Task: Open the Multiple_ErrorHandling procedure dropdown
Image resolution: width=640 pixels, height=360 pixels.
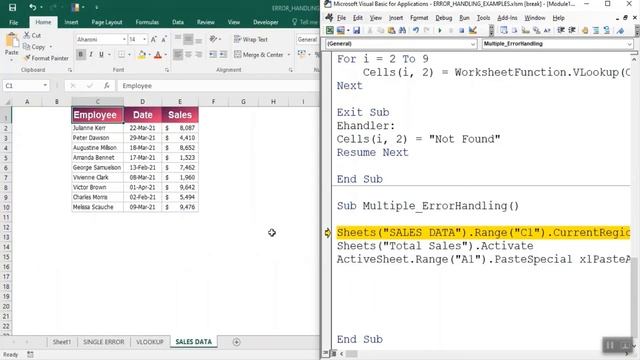Action: tap(629, 44)
